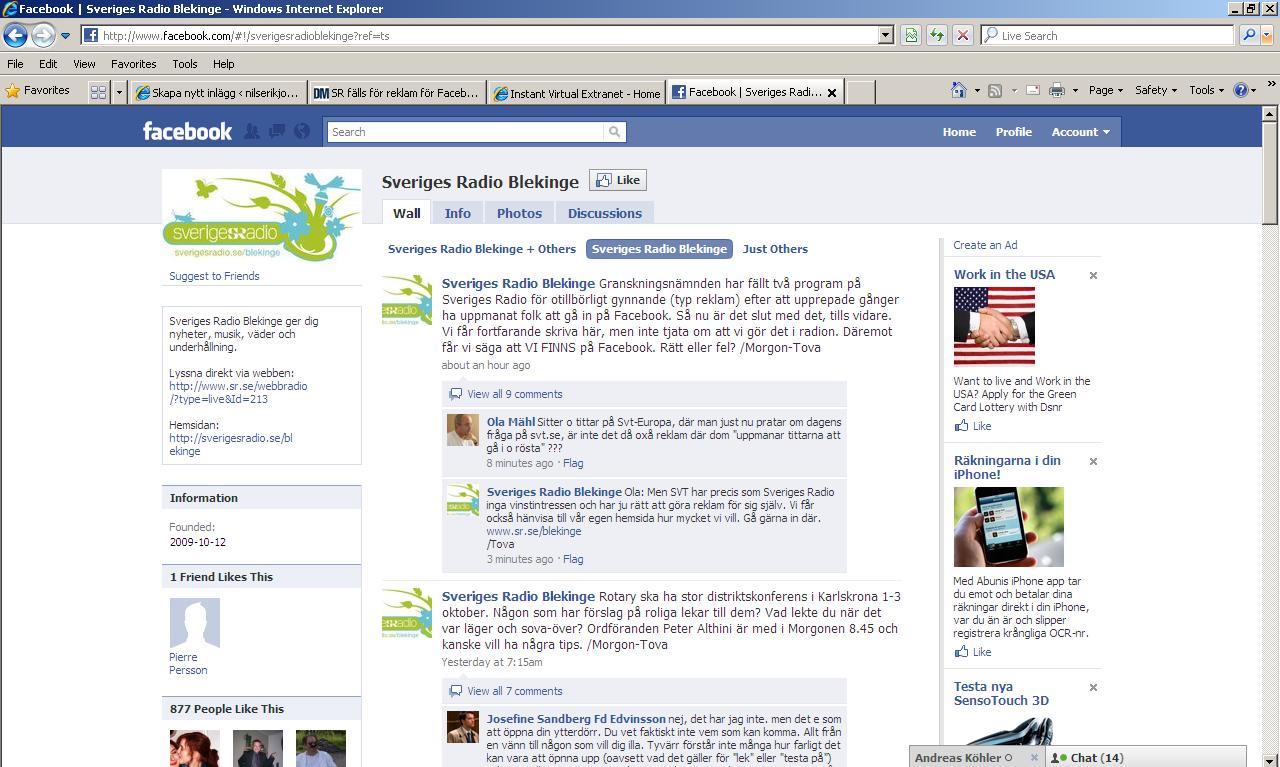
Task: Open the Favorites star button
Action: click(x=39, y=91)
